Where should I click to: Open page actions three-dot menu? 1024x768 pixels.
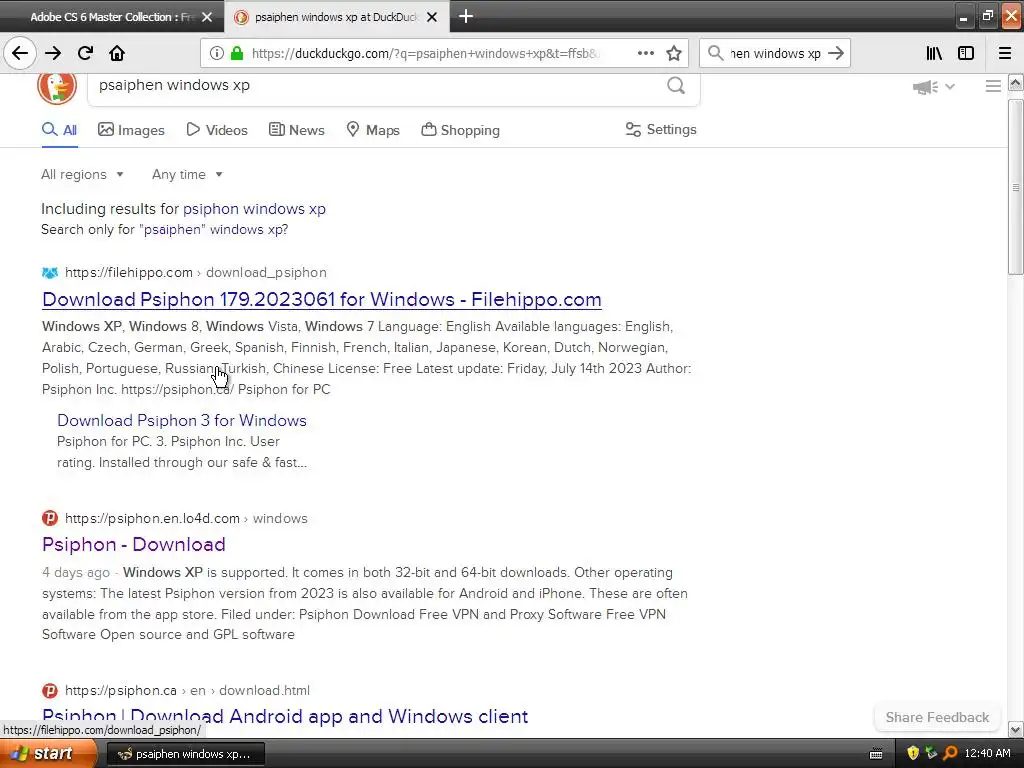coord(645,53)
